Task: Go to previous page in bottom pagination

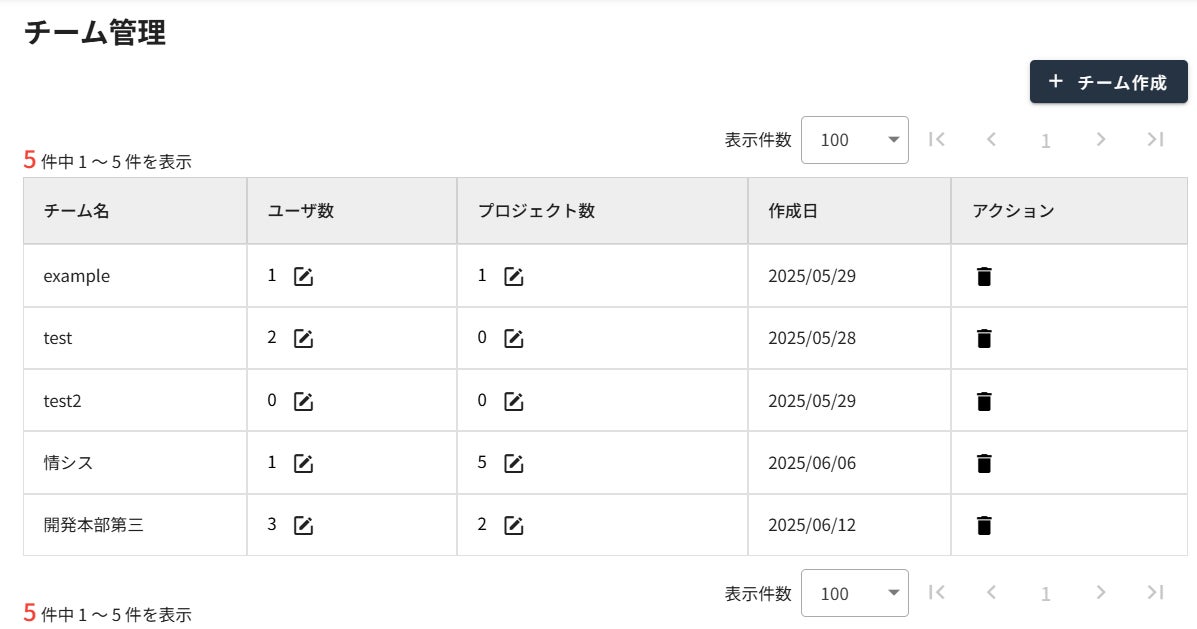Action: tap(991, 593)
